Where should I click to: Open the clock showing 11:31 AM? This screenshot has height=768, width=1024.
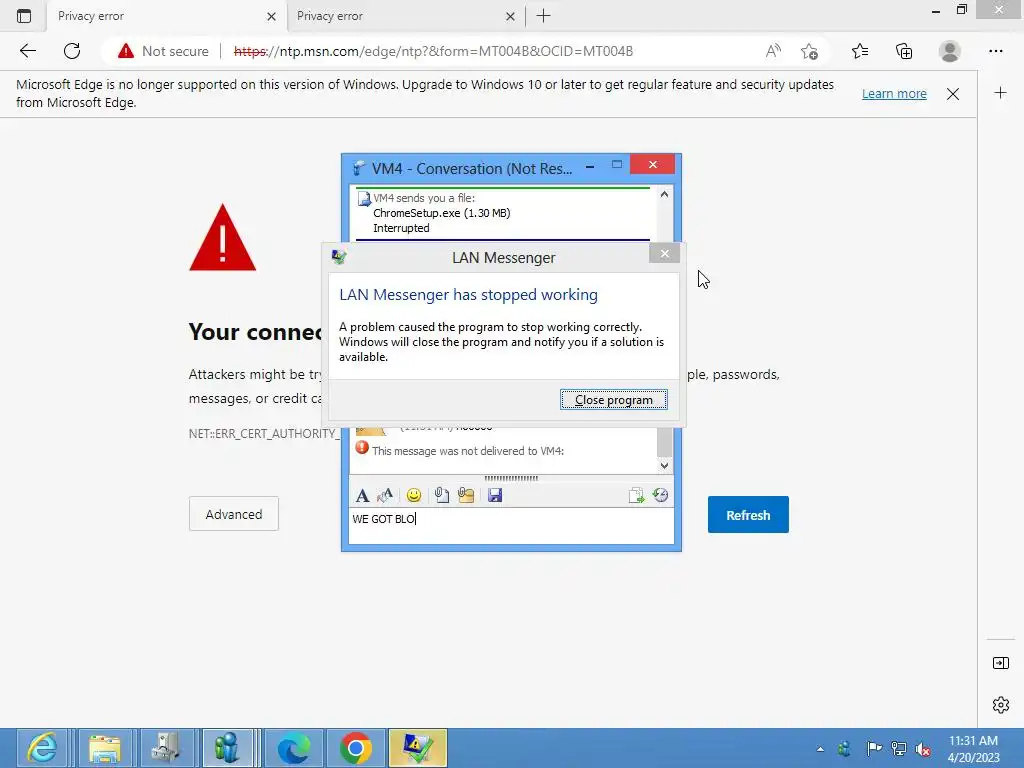click(x=973, y=749)
